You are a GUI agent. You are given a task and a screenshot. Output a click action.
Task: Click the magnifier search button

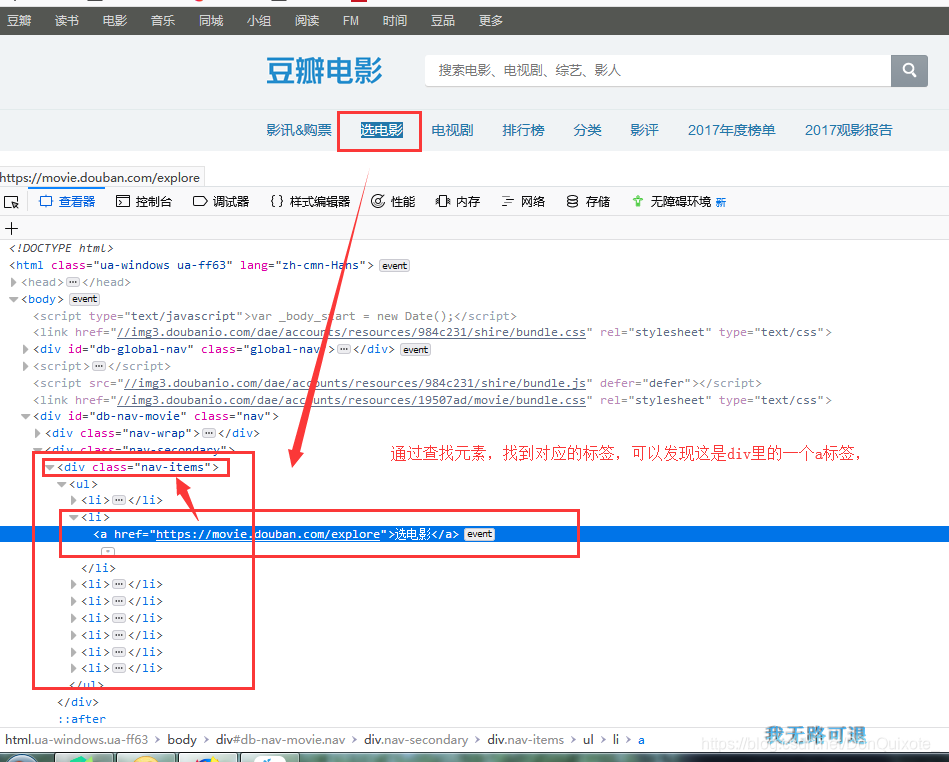909,70
